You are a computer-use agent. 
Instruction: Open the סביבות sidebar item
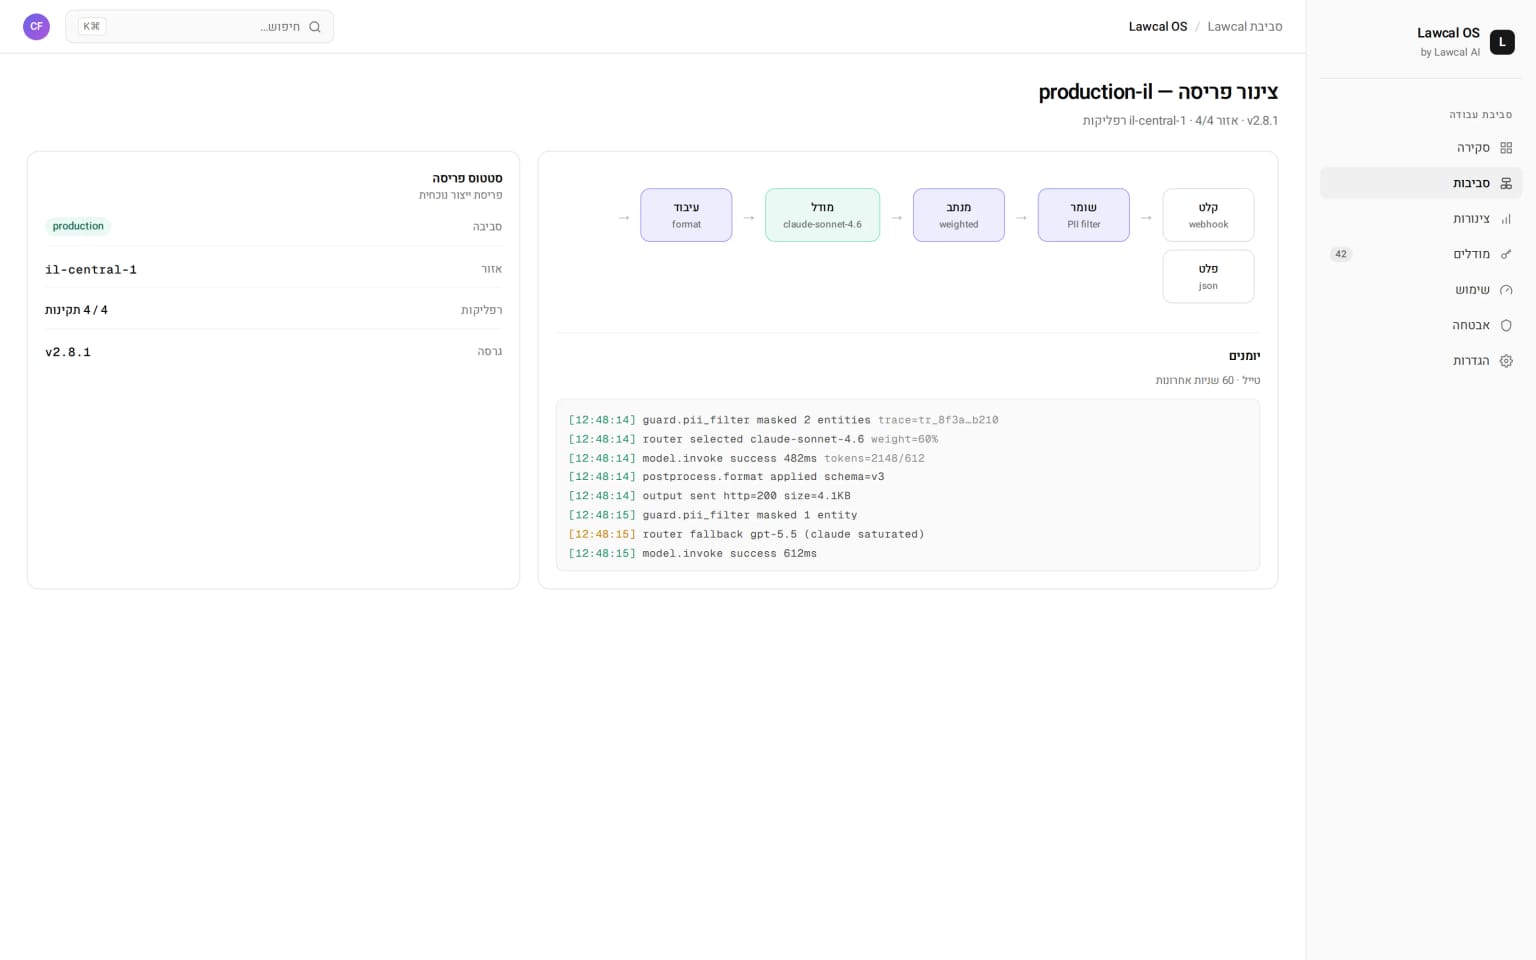click(x=1421, y=183)
